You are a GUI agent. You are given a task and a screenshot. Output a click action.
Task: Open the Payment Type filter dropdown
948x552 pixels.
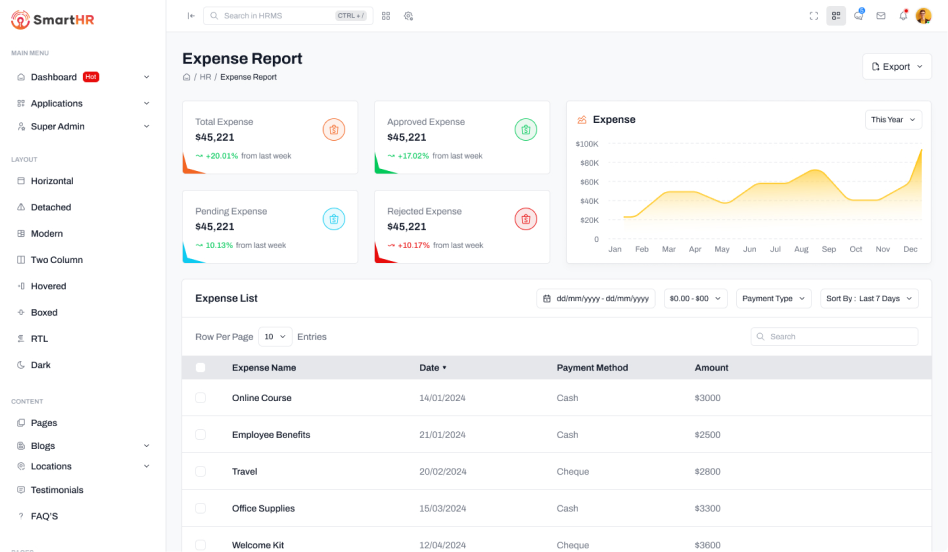pos(773,298)
